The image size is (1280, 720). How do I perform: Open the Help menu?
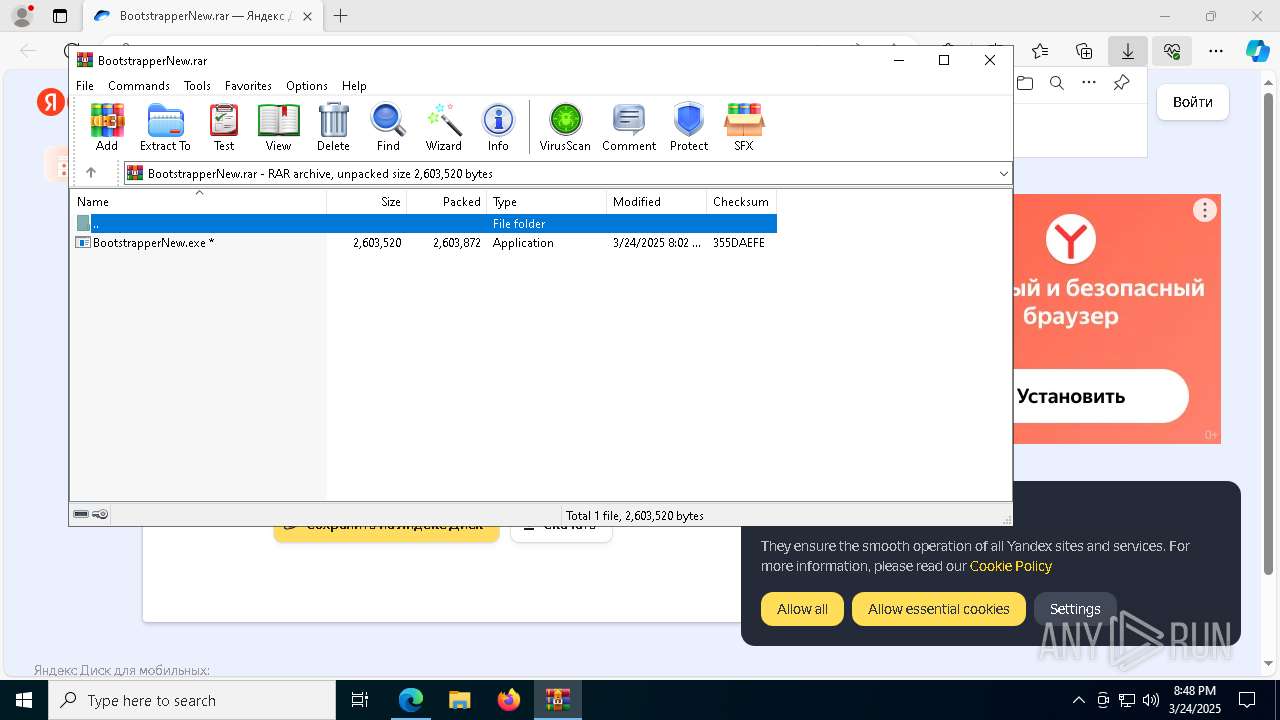point(354,86)
